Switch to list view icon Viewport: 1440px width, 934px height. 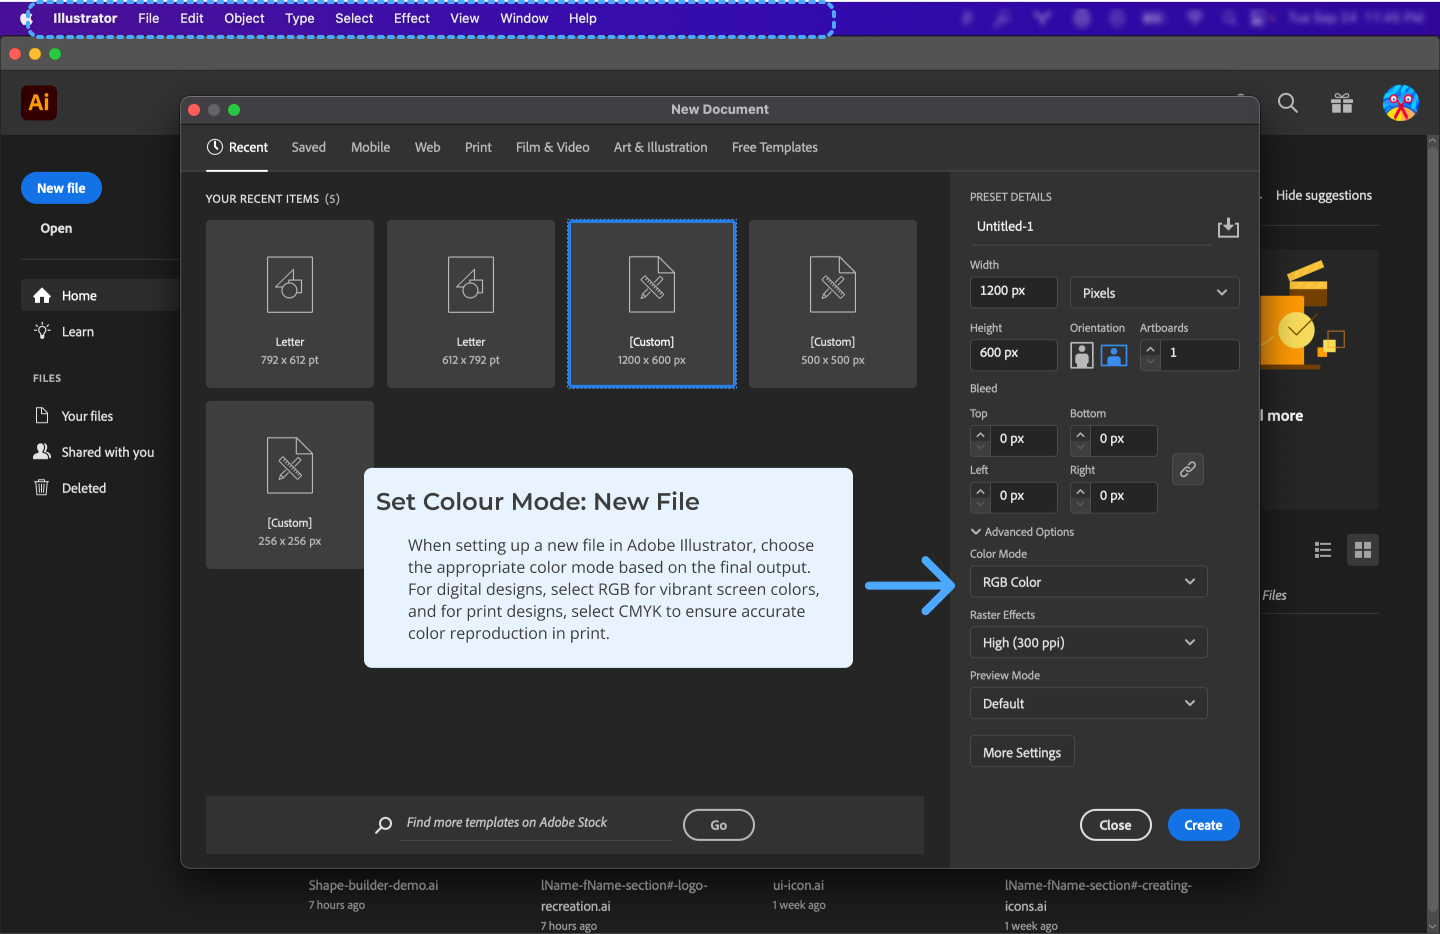point(1323,550)
